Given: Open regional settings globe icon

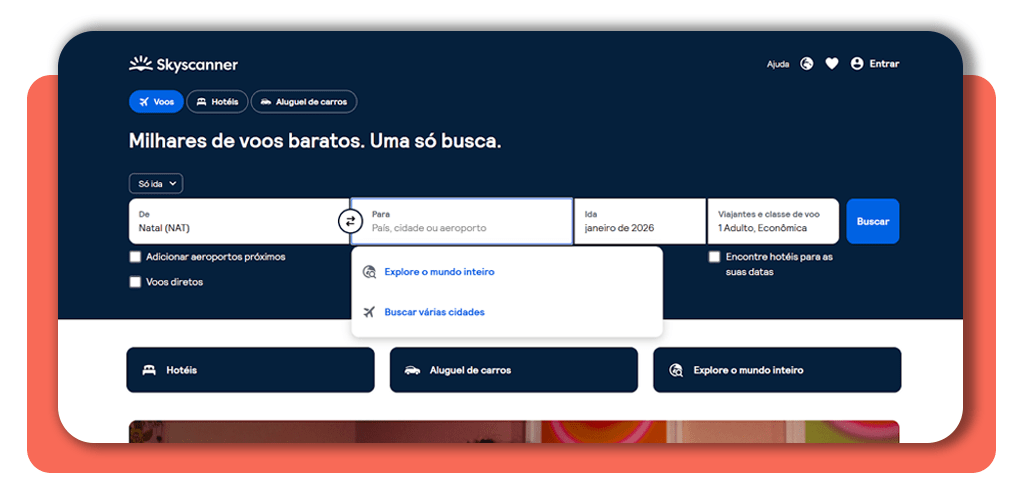Looking at the screenshot, I should [x=807, y=64].
